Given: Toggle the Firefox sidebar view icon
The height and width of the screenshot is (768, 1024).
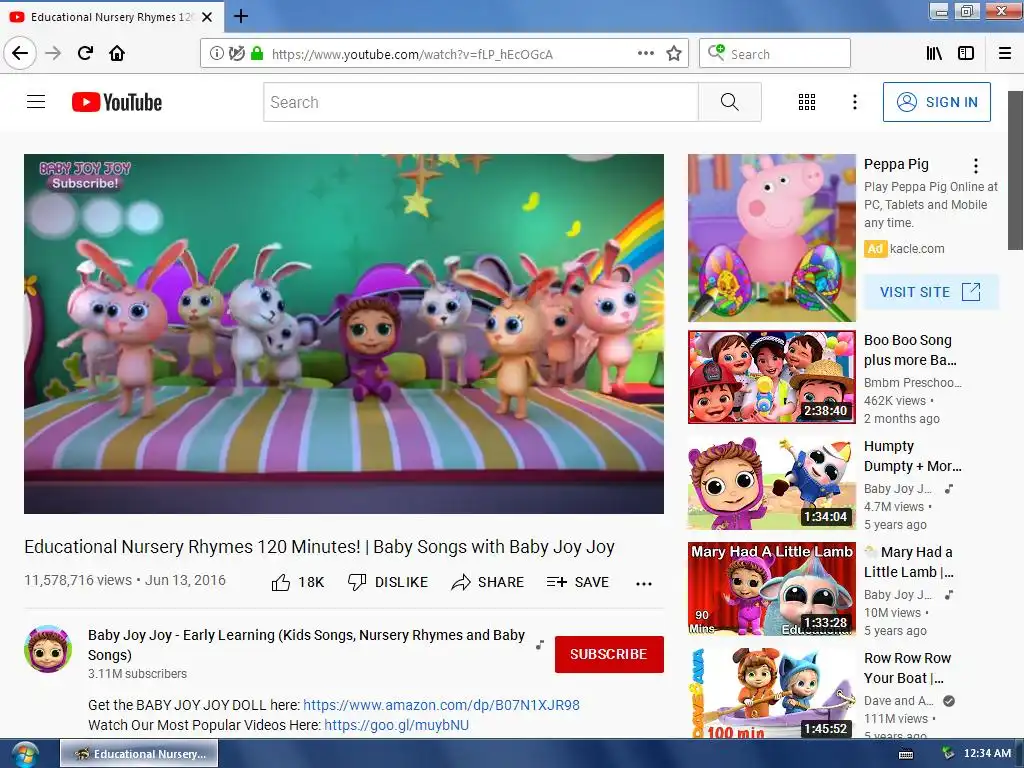Looking at the screenshot, I should [965, 54].
